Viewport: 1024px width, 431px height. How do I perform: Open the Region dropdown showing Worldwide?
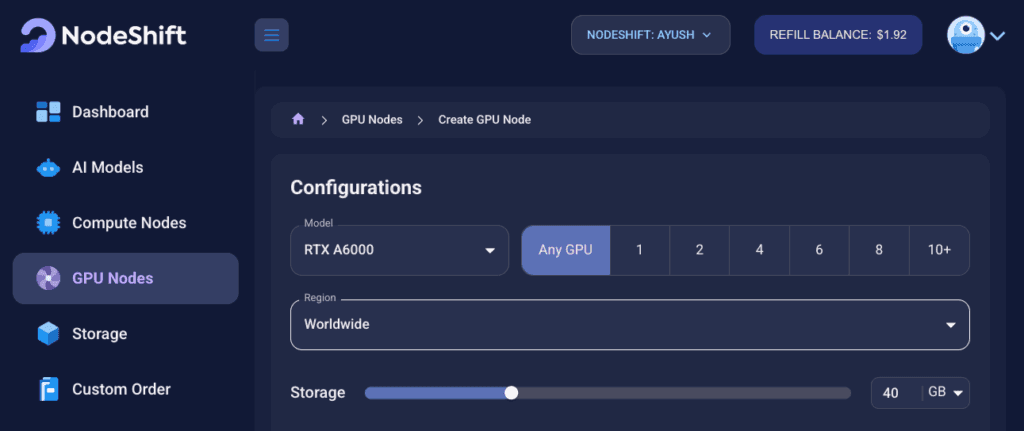tap(630, 325)
